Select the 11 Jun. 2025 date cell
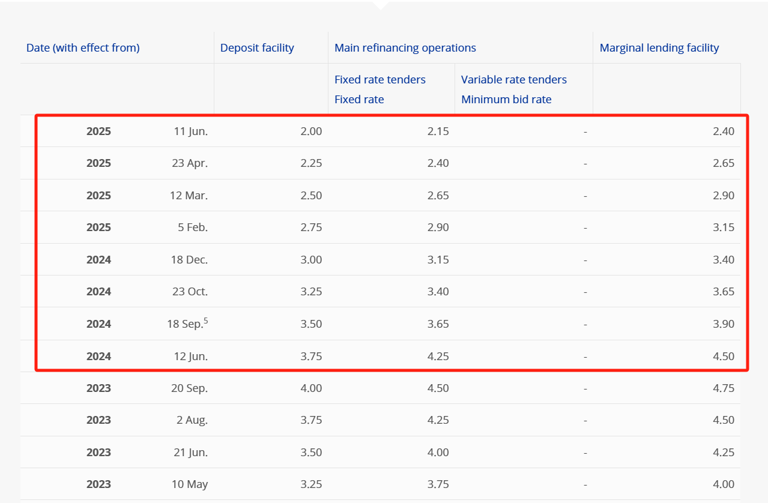Image resolution: width=768 pixels, height=503 pixels. click(x=190, y=132)
